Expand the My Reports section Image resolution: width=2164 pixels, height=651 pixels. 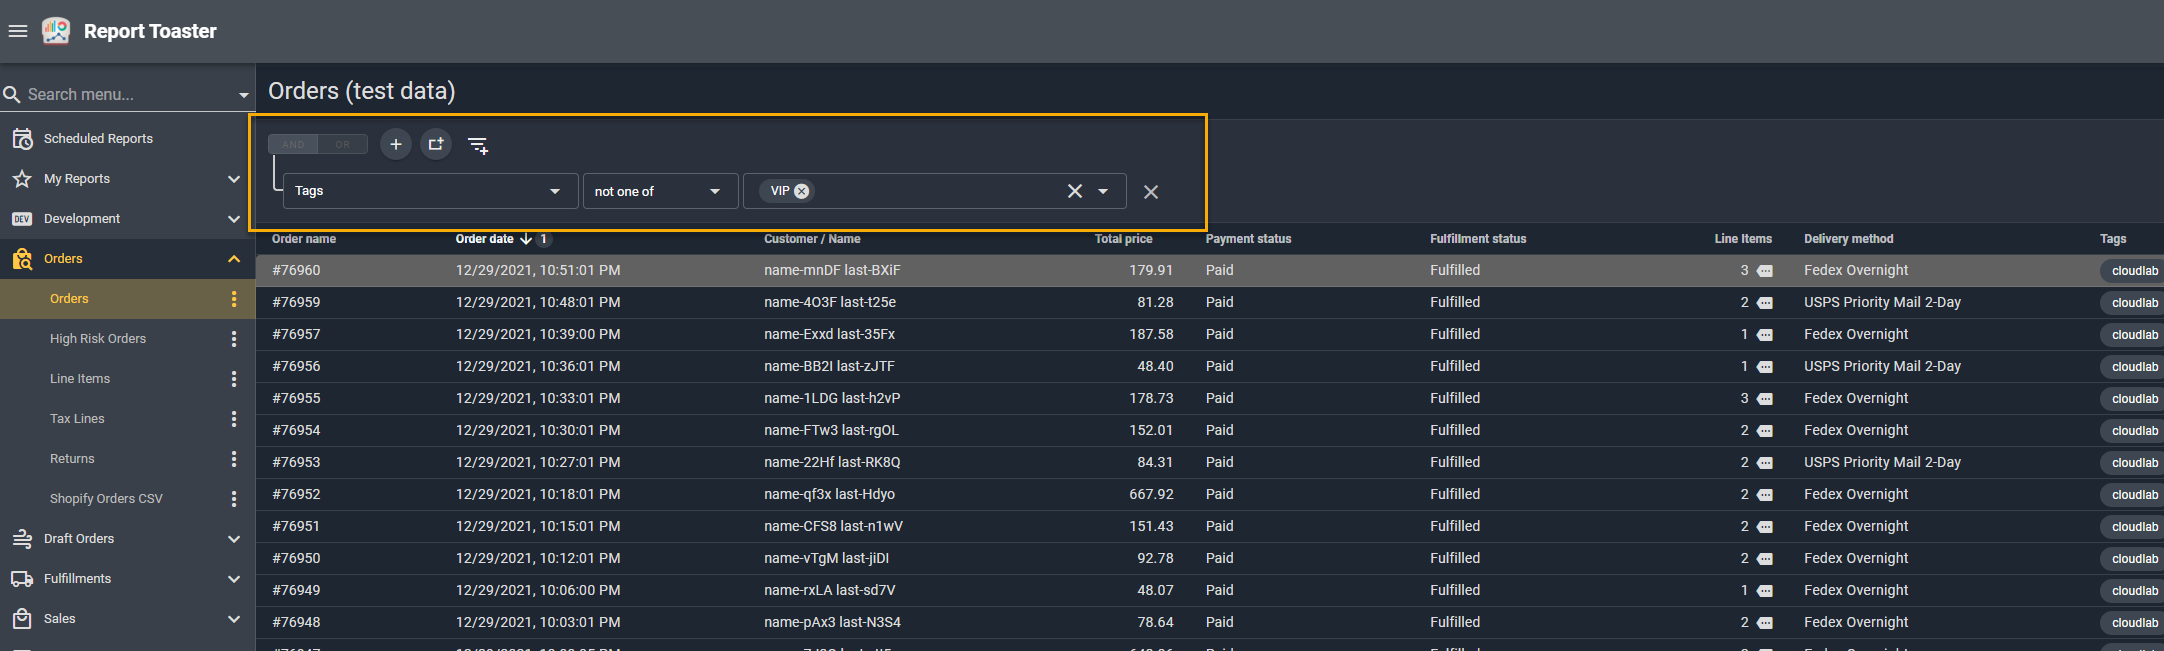tap(234, 179)
